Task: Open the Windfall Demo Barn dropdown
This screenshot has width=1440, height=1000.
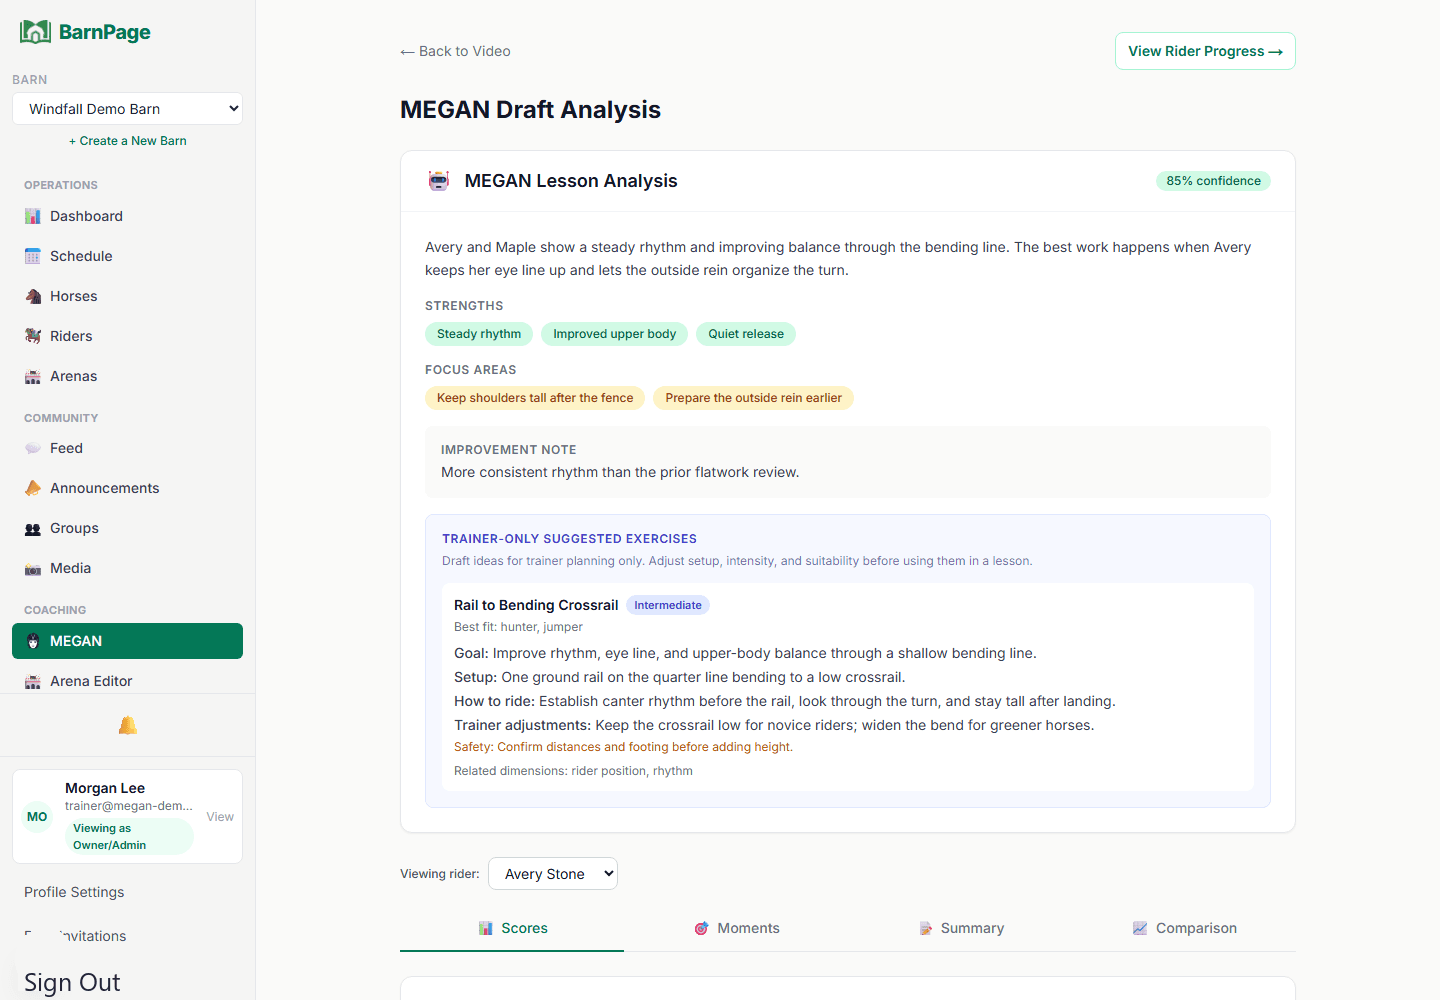Action: [x=127, y=109]
